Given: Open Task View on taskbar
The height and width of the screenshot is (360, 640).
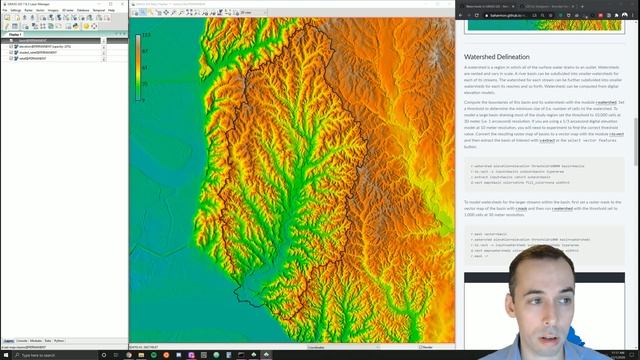Looking at the screenshot, I should (x=116, y=355).
